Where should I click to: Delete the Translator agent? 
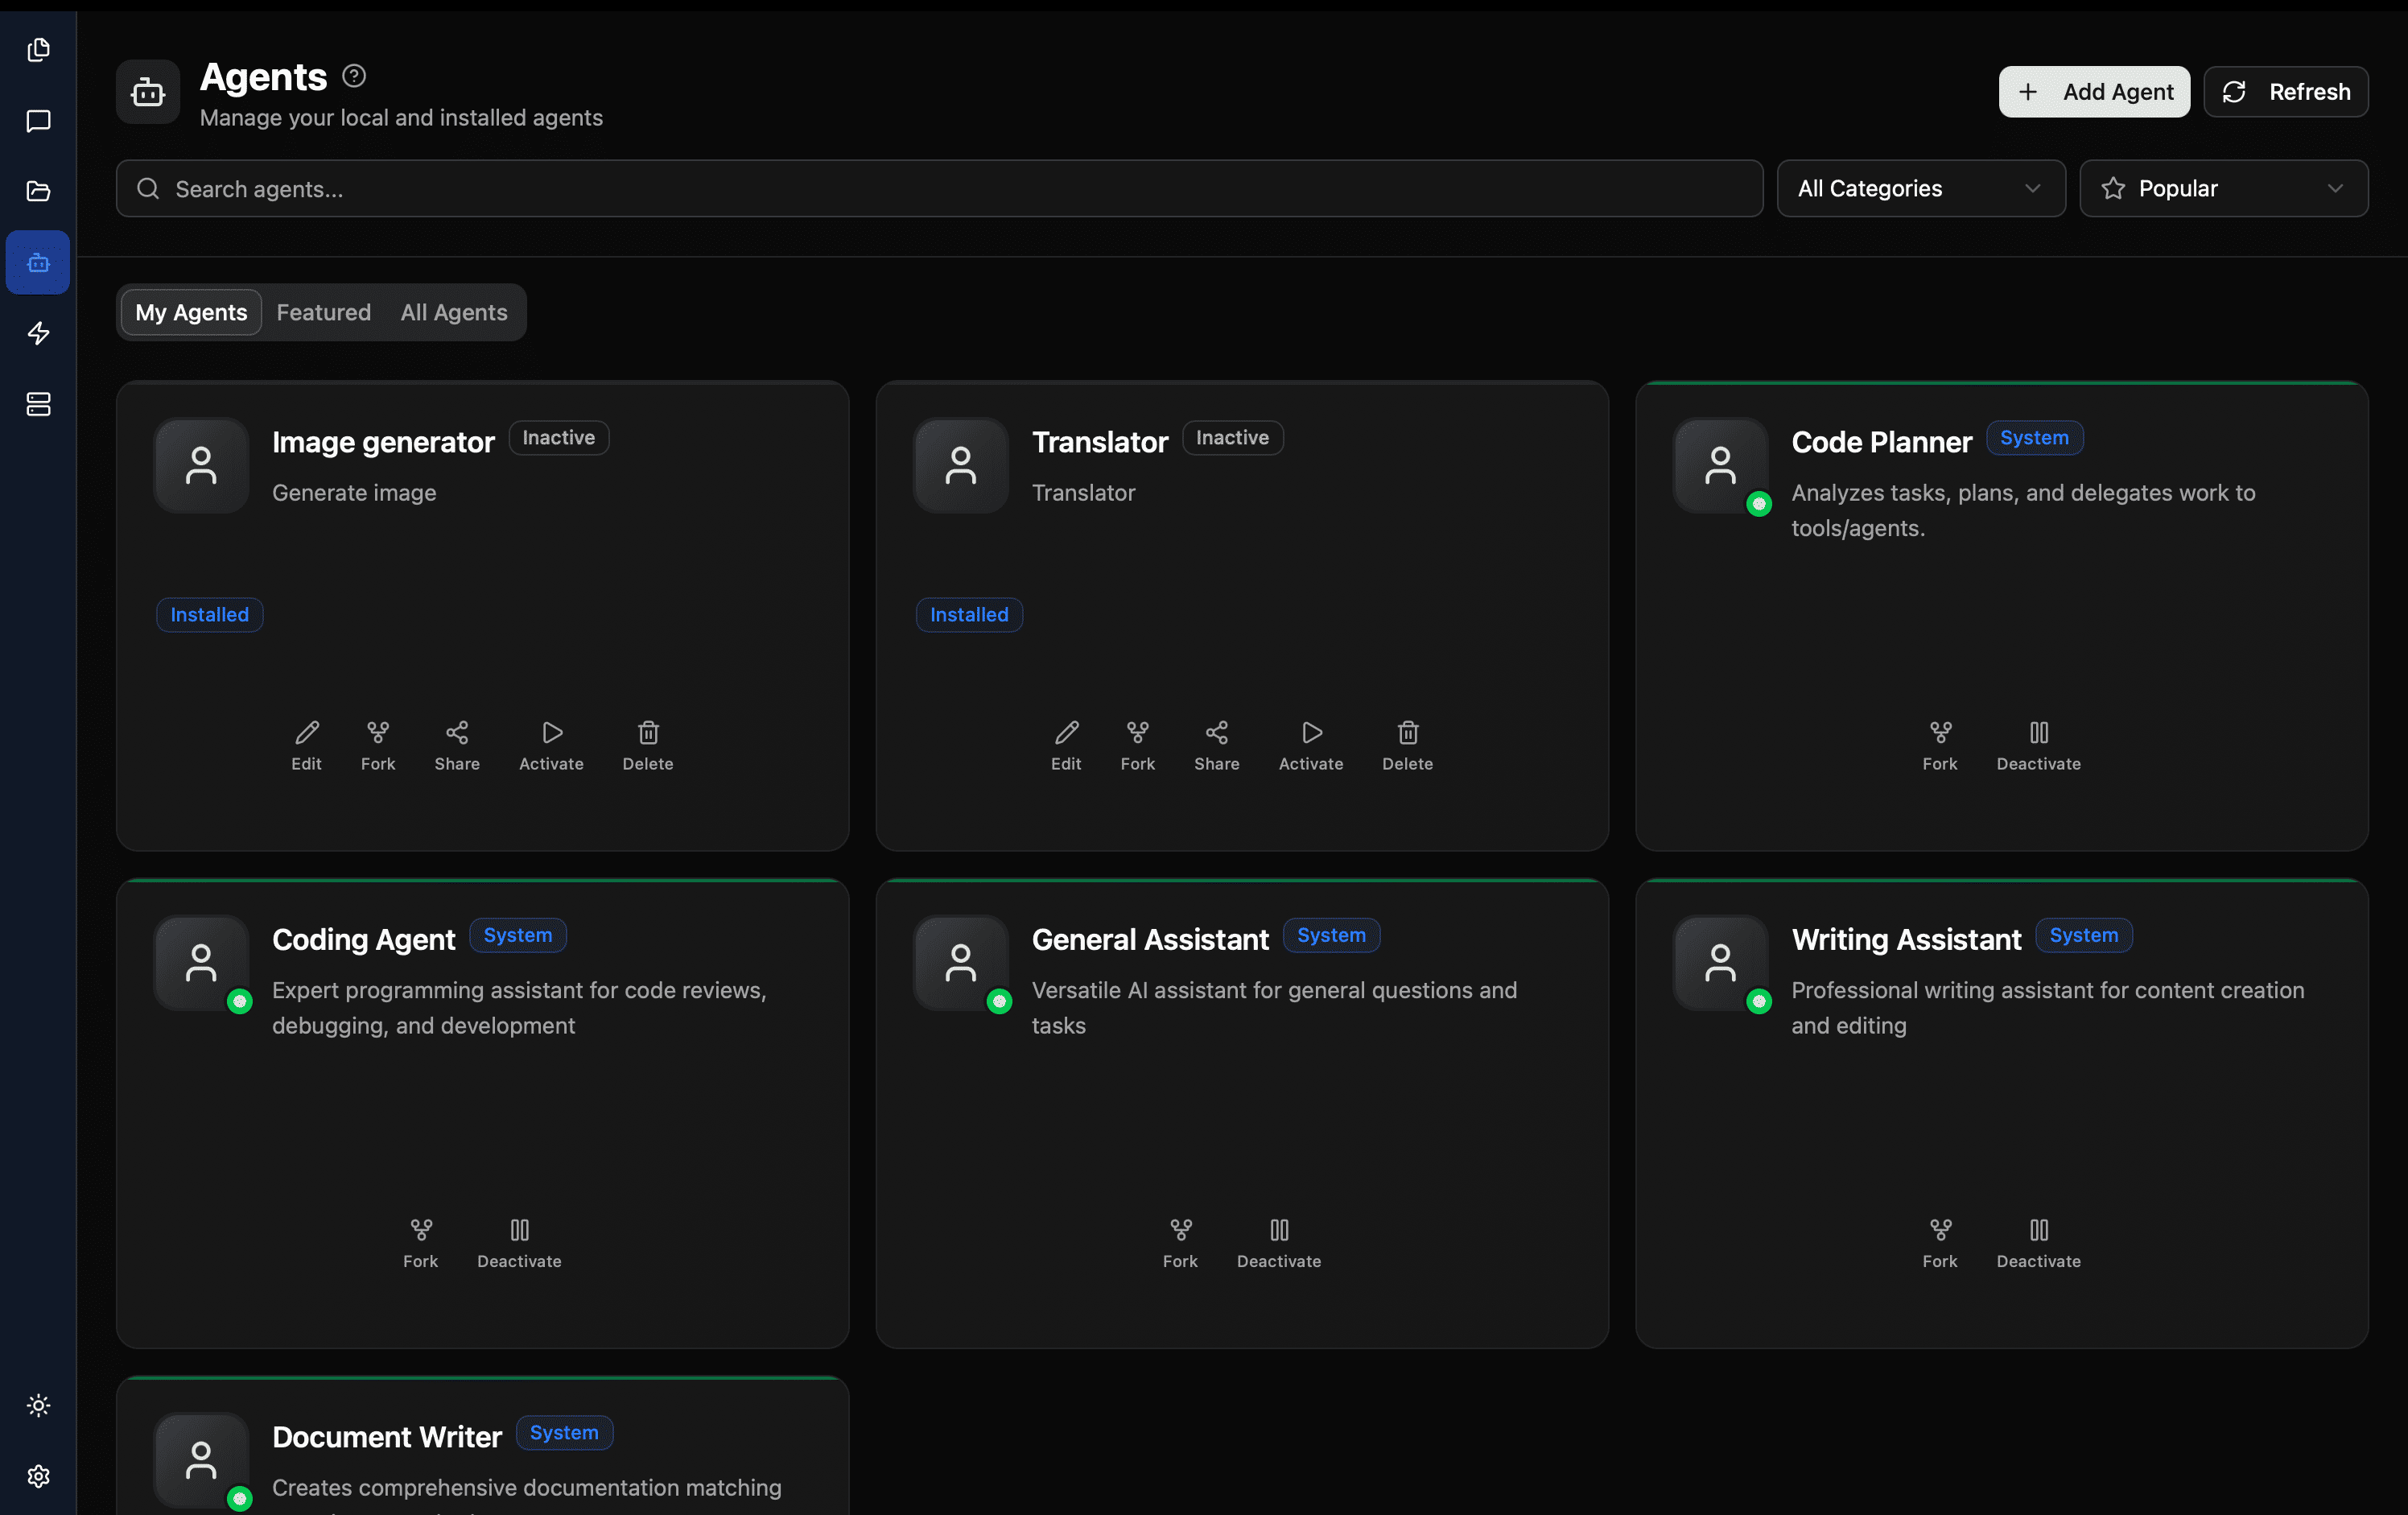[x=1407, y=743]
